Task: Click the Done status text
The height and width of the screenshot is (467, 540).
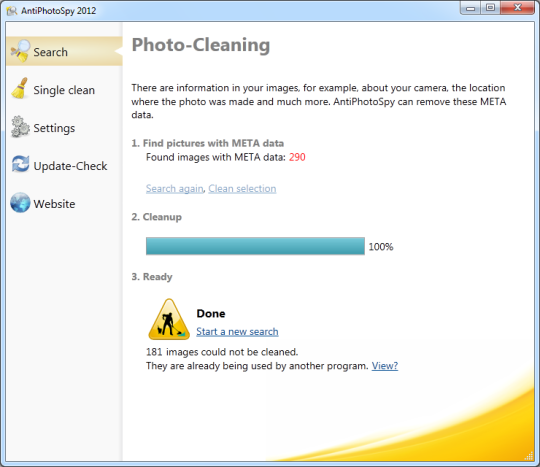Action: (211, 313)
